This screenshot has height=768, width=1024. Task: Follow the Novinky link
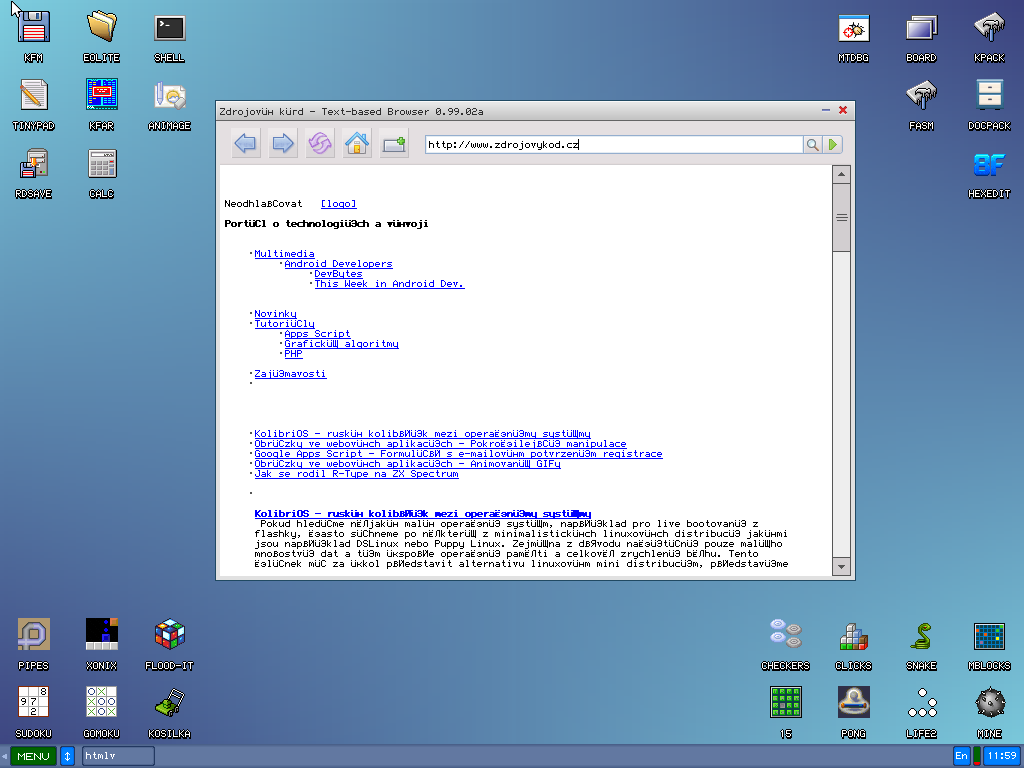coord(275,313)
